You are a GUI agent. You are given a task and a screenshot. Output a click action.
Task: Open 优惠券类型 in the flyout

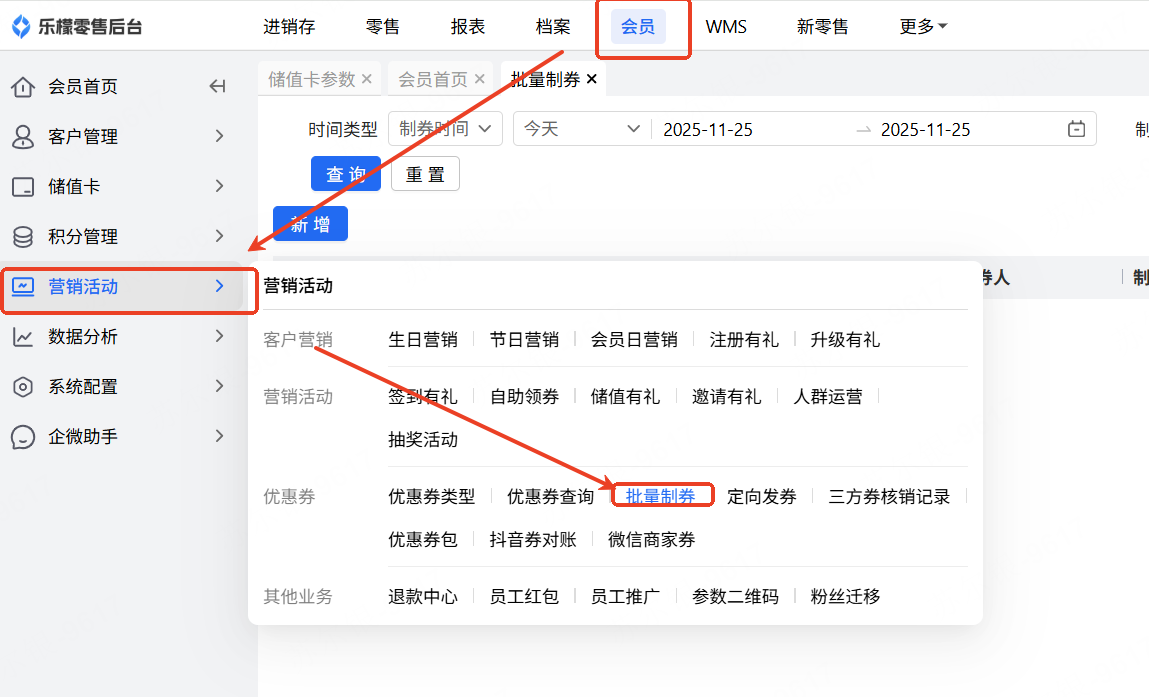432,496
